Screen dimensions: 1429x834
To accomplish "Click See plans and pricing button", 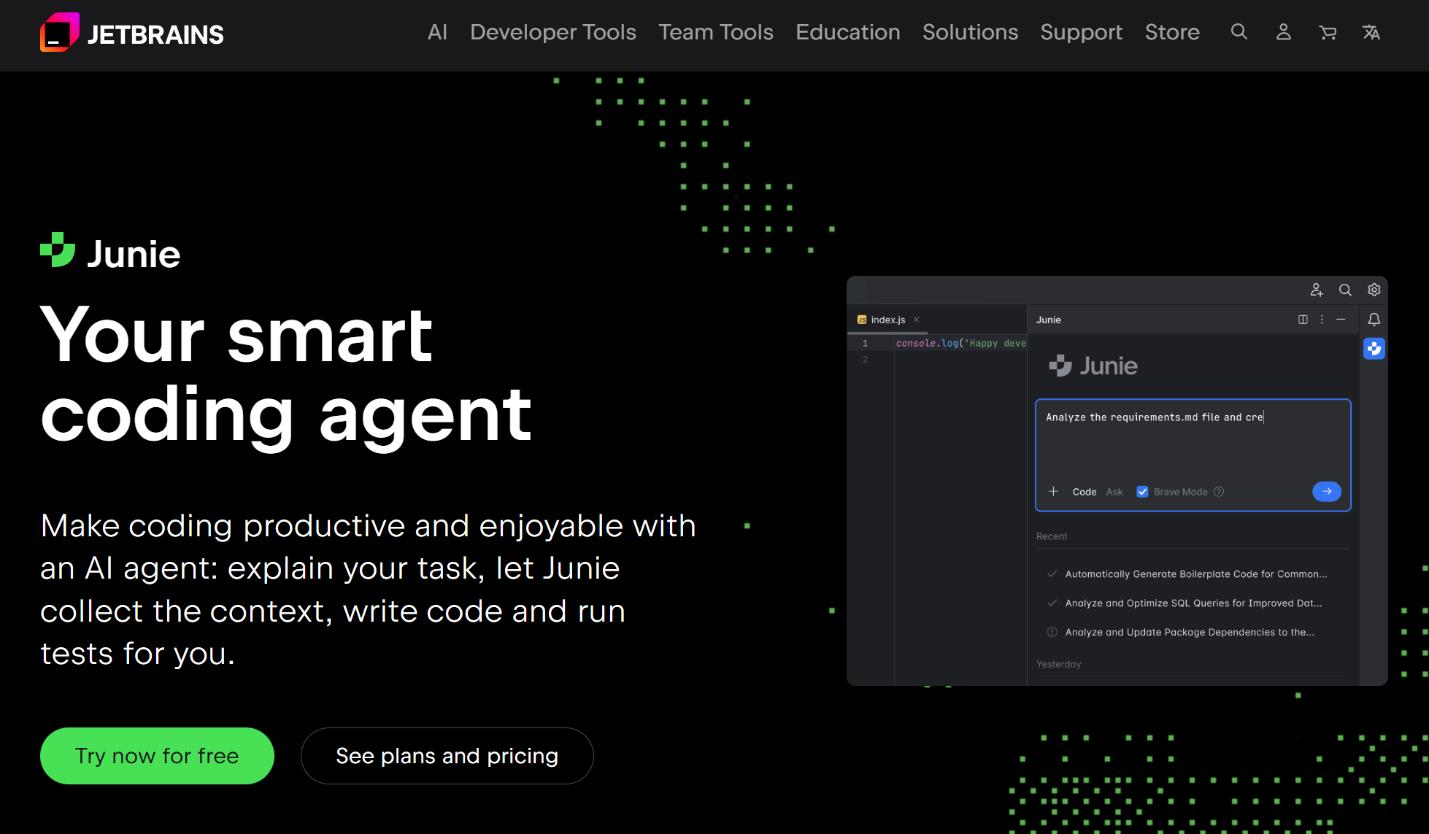I will point(447,756).
